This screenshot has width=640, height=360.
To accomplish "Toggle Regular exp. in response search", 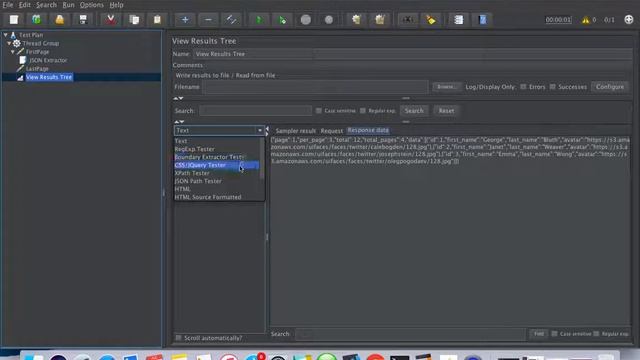I will pos(596,333).
